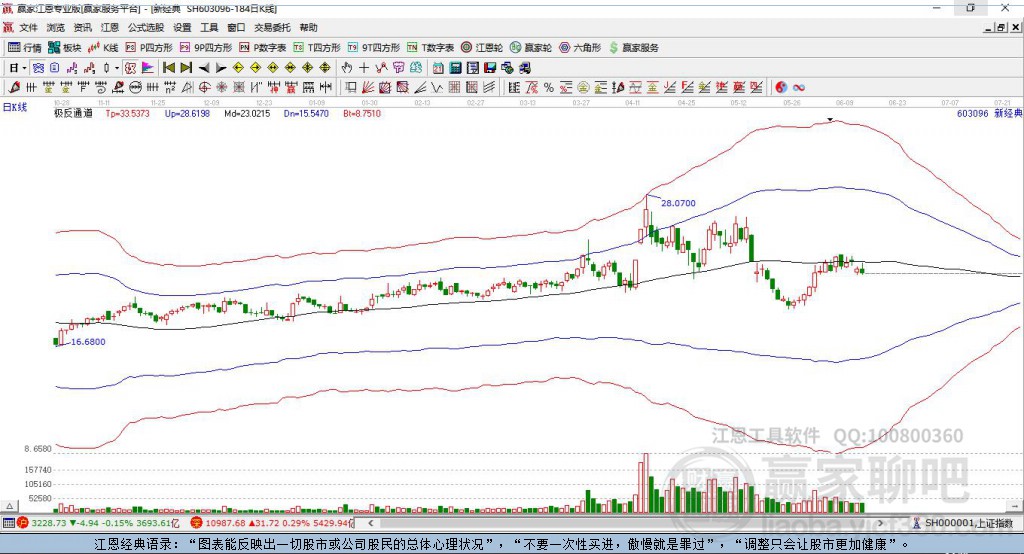This screenshot has width=1024, height=554.
Task: Launch the 赢家轮 wheel tool
Action: click(x=531, y=48)
